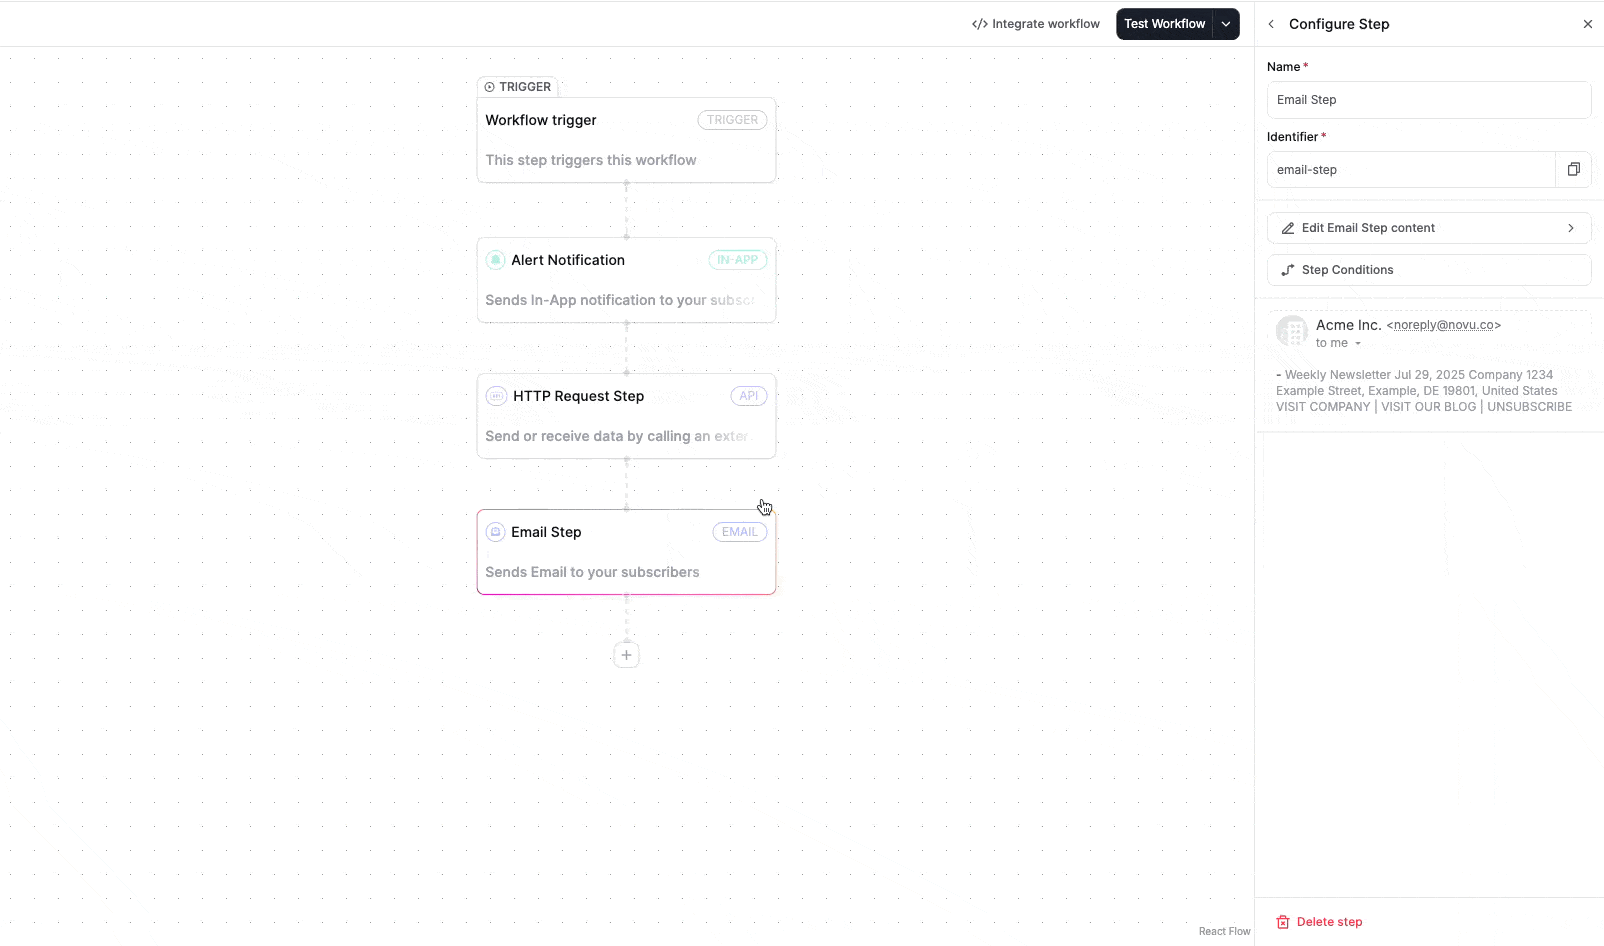This screenshot has height=946, width=1604.
Task: Select the branch icon next to Step Conditions
Action: click(x=1288, y=269)
